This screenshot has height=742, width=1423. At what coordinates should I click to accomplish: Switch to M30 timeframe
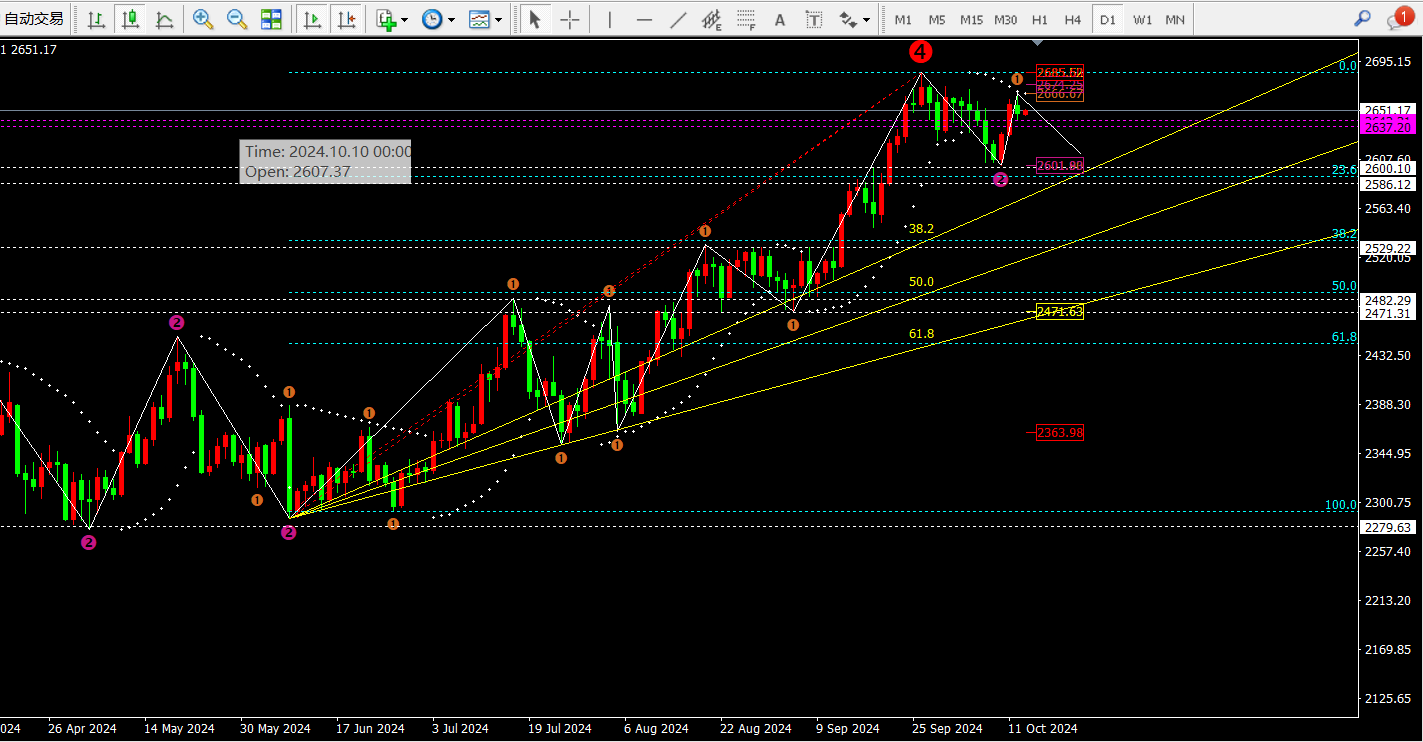point(1006,19)
